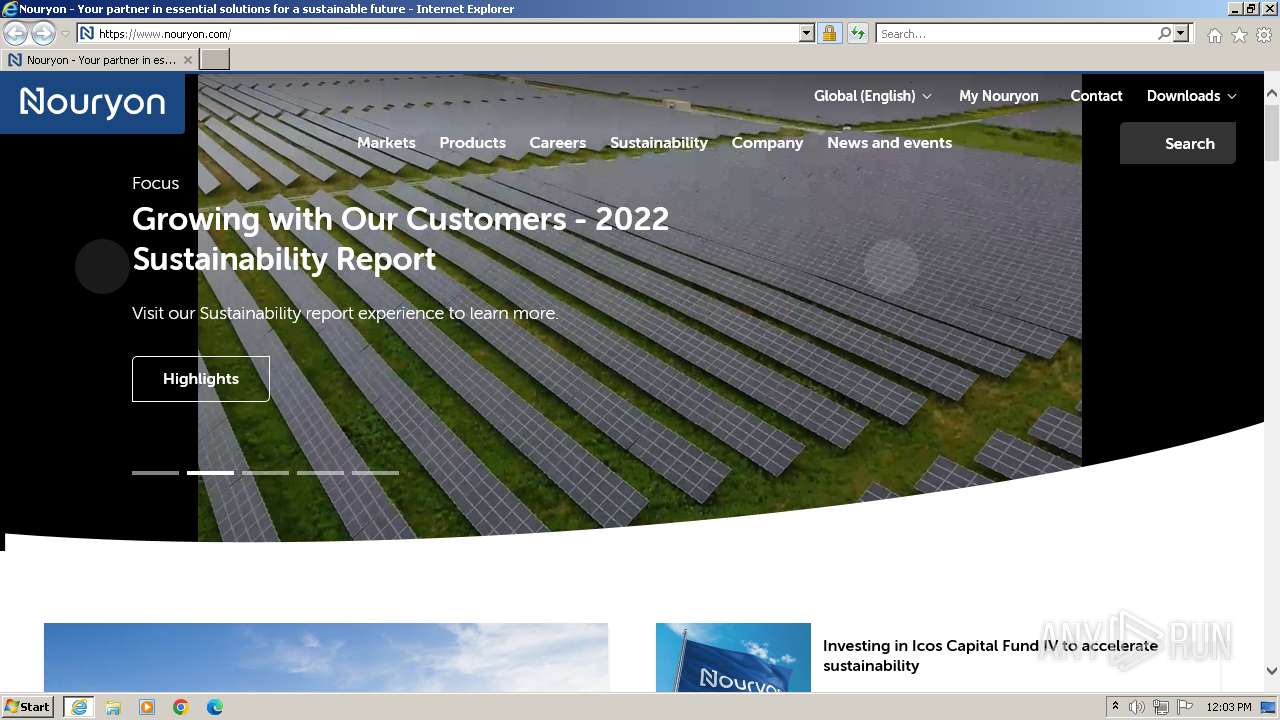Viewport: 1280px width, 720px height.
Task: Show the previous carousel slide
Action: point(103,266)
